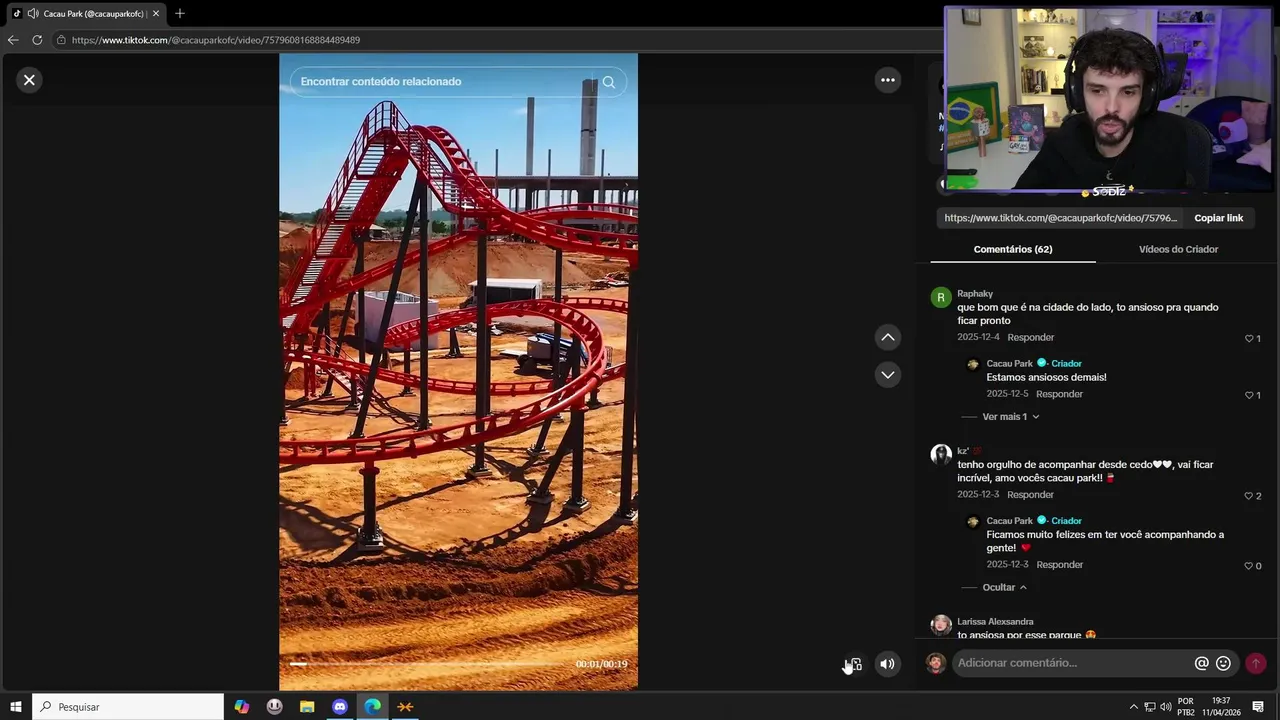Image resolution: width=1280 pixels, height=720 pixels.
Task: Reply to kz's comment via Responder
Action: pos(1030,495)
